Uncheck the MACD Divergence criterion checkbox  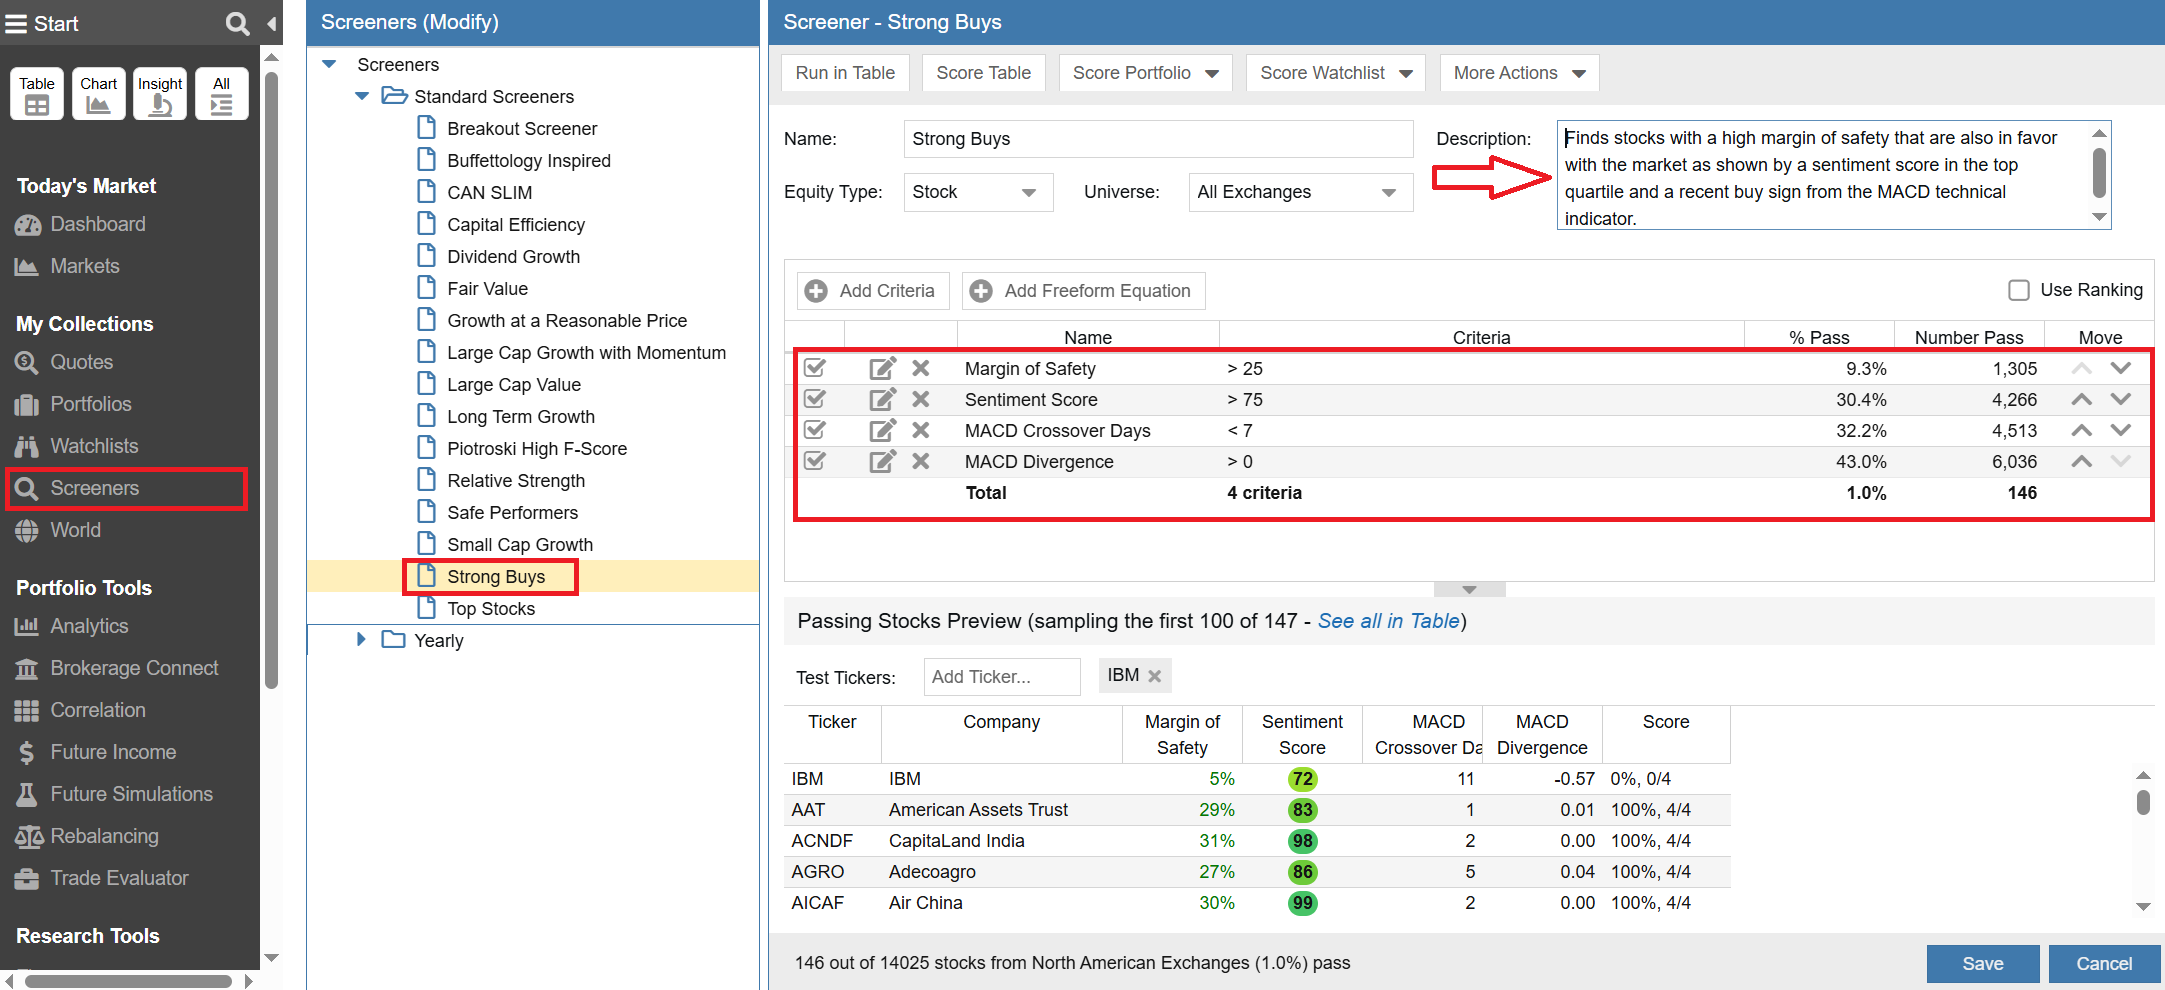pos(816,462)
